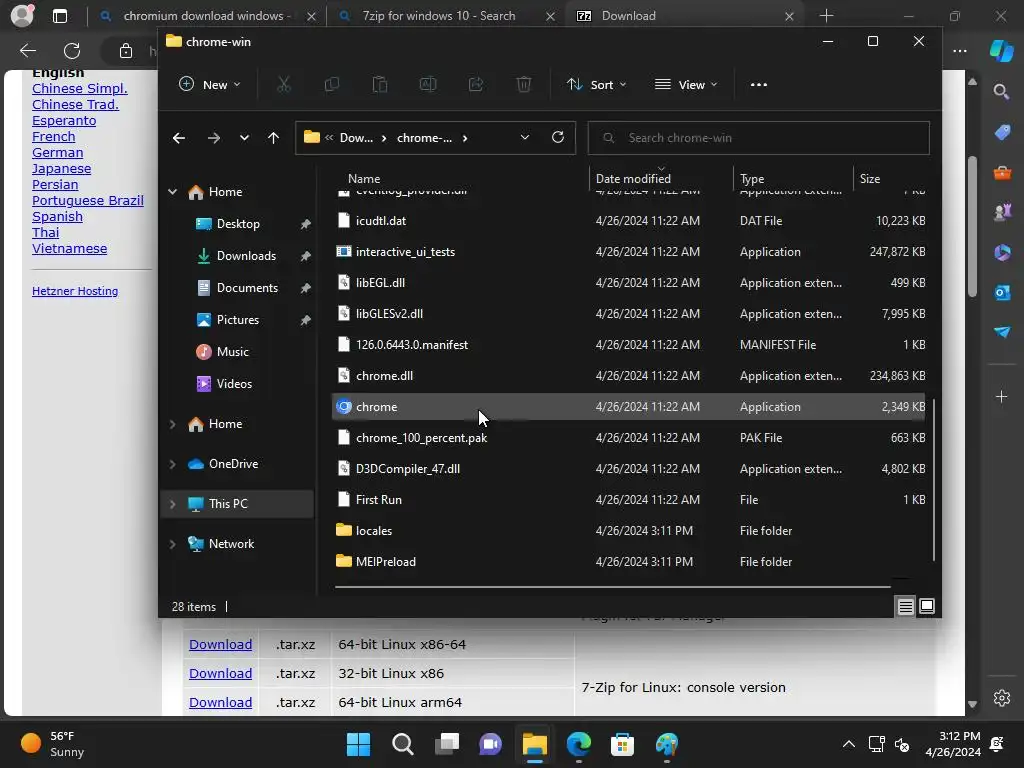The height and width of the screenshot is (768, 1024).
Task: Open recent locations dropdown arrow
Action: [244, 138]
